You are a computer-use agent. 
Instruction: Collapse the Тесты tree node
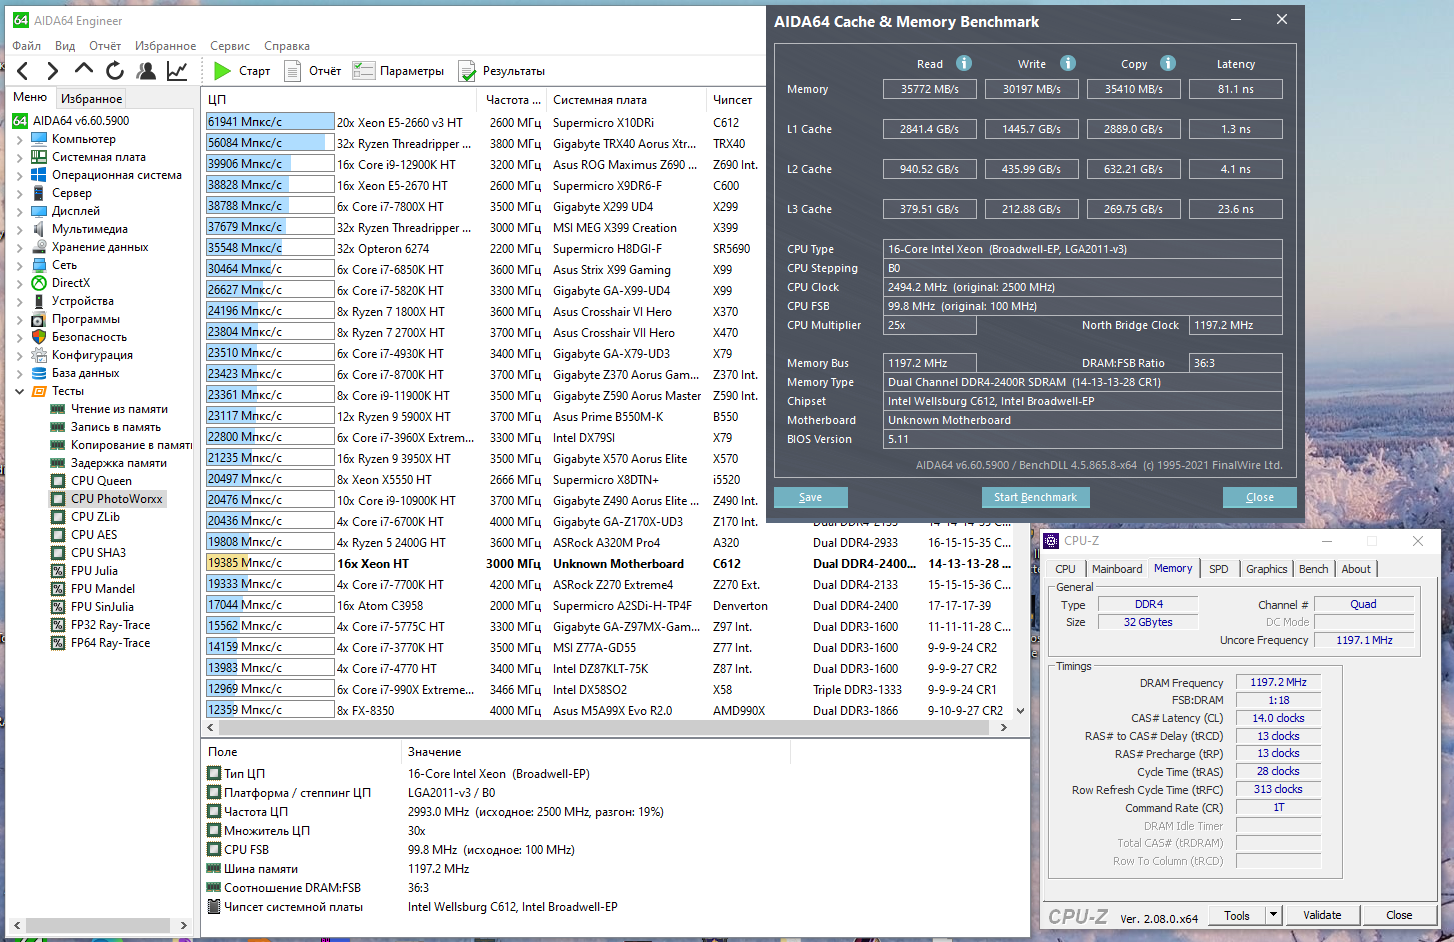[20, 391]
